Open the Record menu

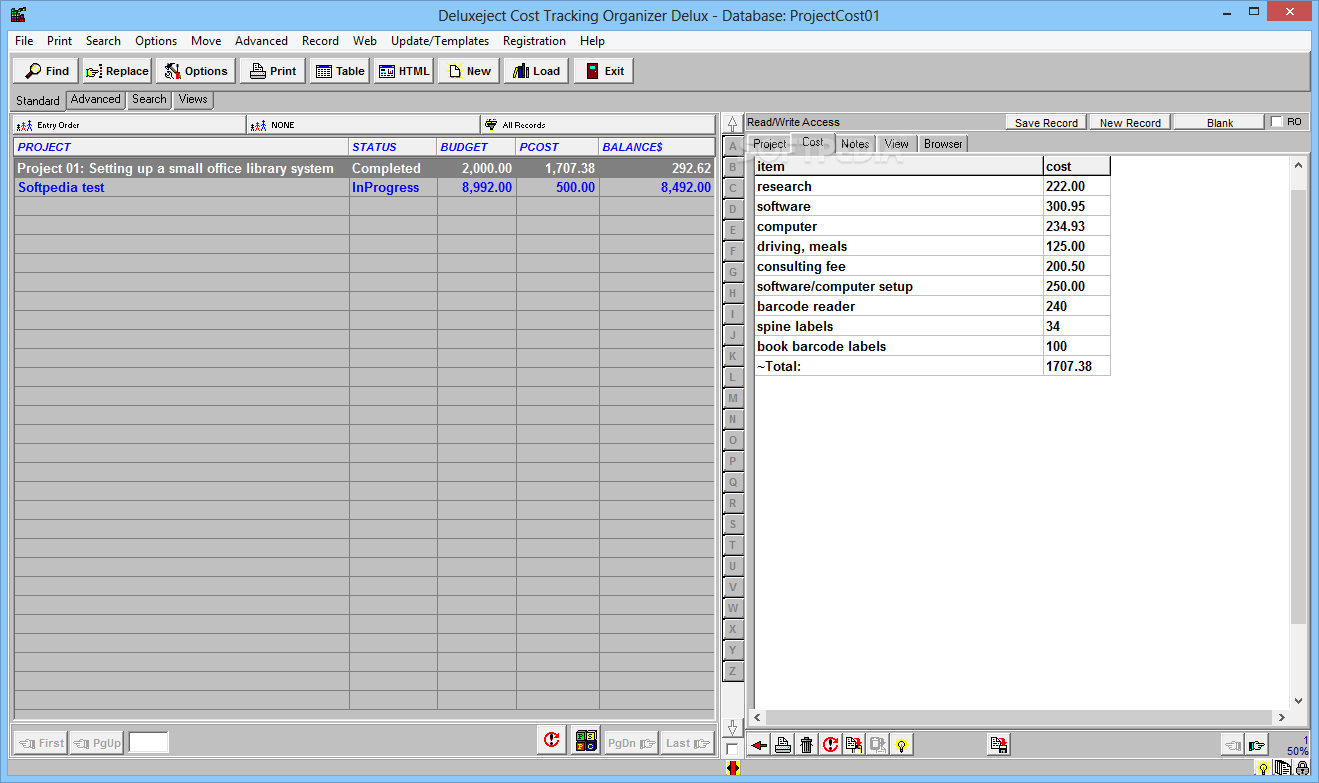pos(320,41)
